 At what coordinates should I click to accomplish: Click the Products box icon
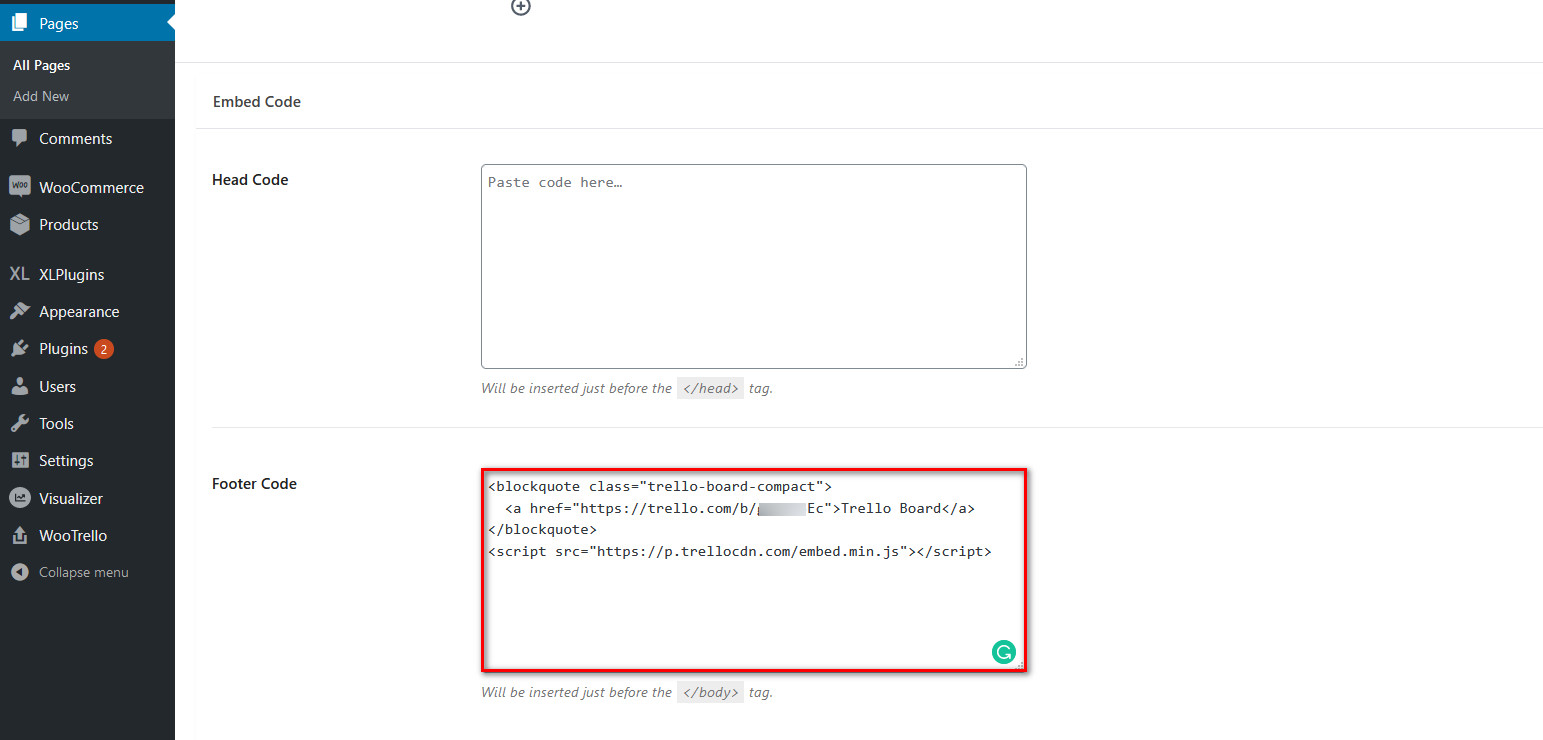point(20,224)
